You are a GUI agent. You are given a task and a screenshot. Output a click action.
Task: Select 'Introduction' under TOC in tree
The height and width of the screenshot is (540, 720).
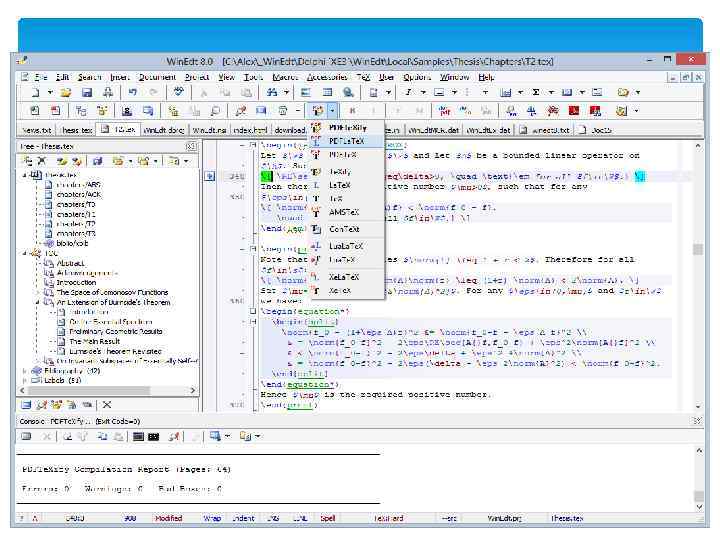(76, 282)
